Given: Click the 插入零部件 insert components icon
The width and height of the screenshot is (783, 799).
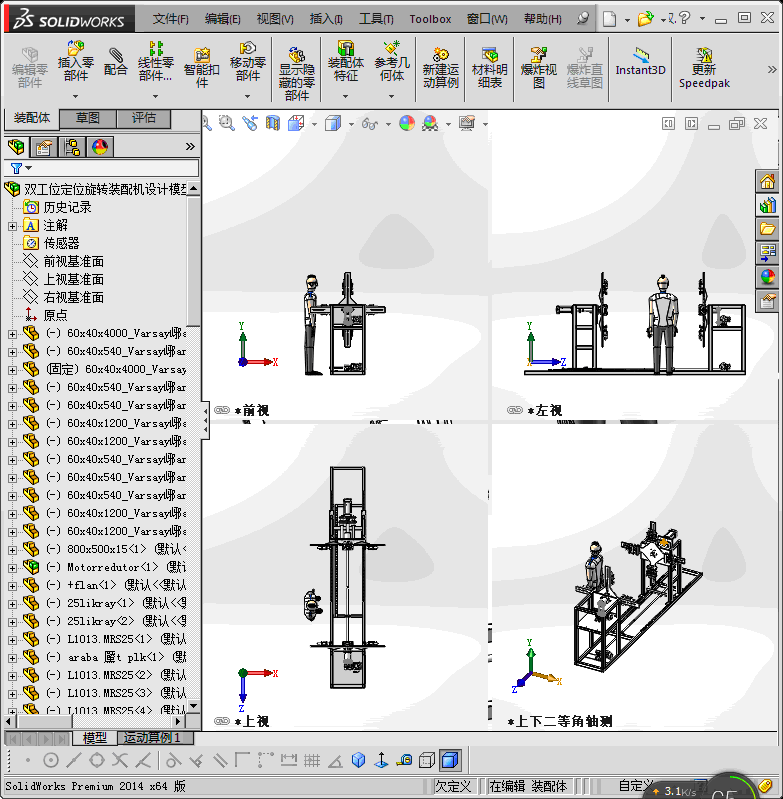Looking at the screenshot, I should (x=75, y=62).
